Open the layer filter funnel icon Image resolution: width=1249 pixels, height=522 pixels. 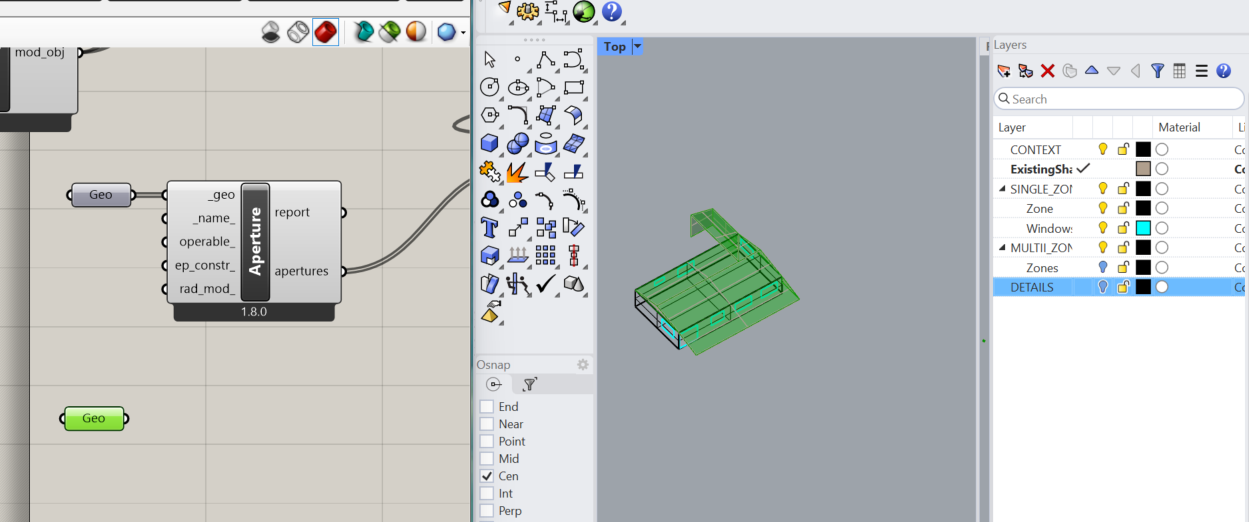click(x=1157, y=71)
